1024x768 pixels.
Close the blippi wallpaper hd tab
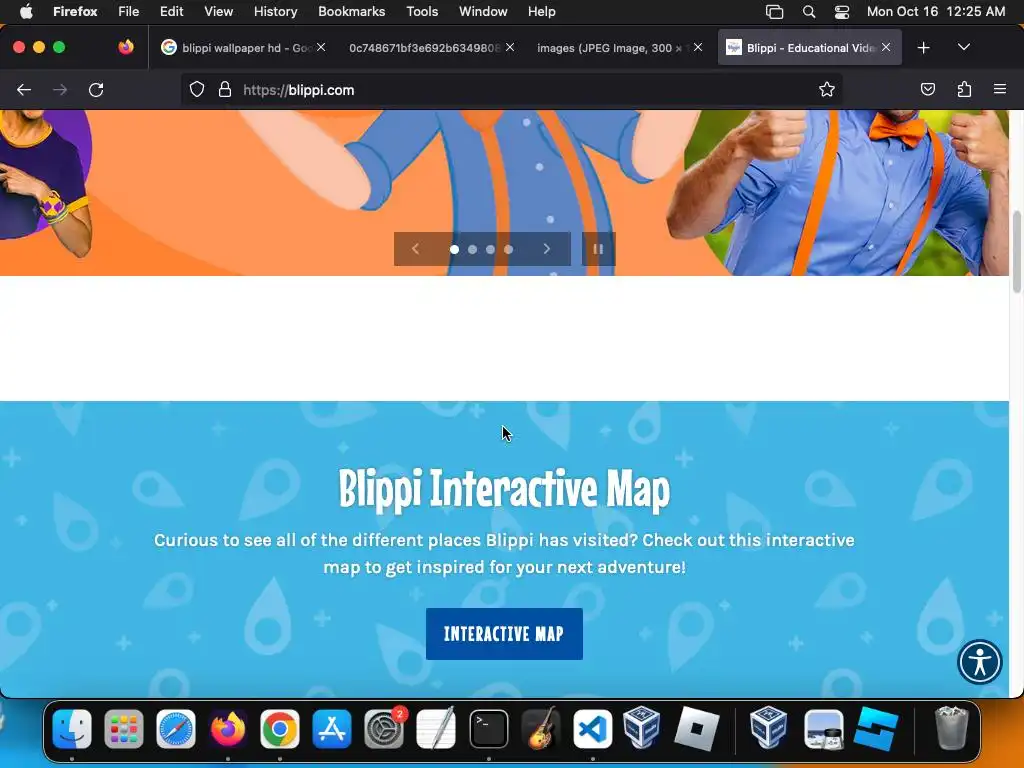[x=321, y=47]
